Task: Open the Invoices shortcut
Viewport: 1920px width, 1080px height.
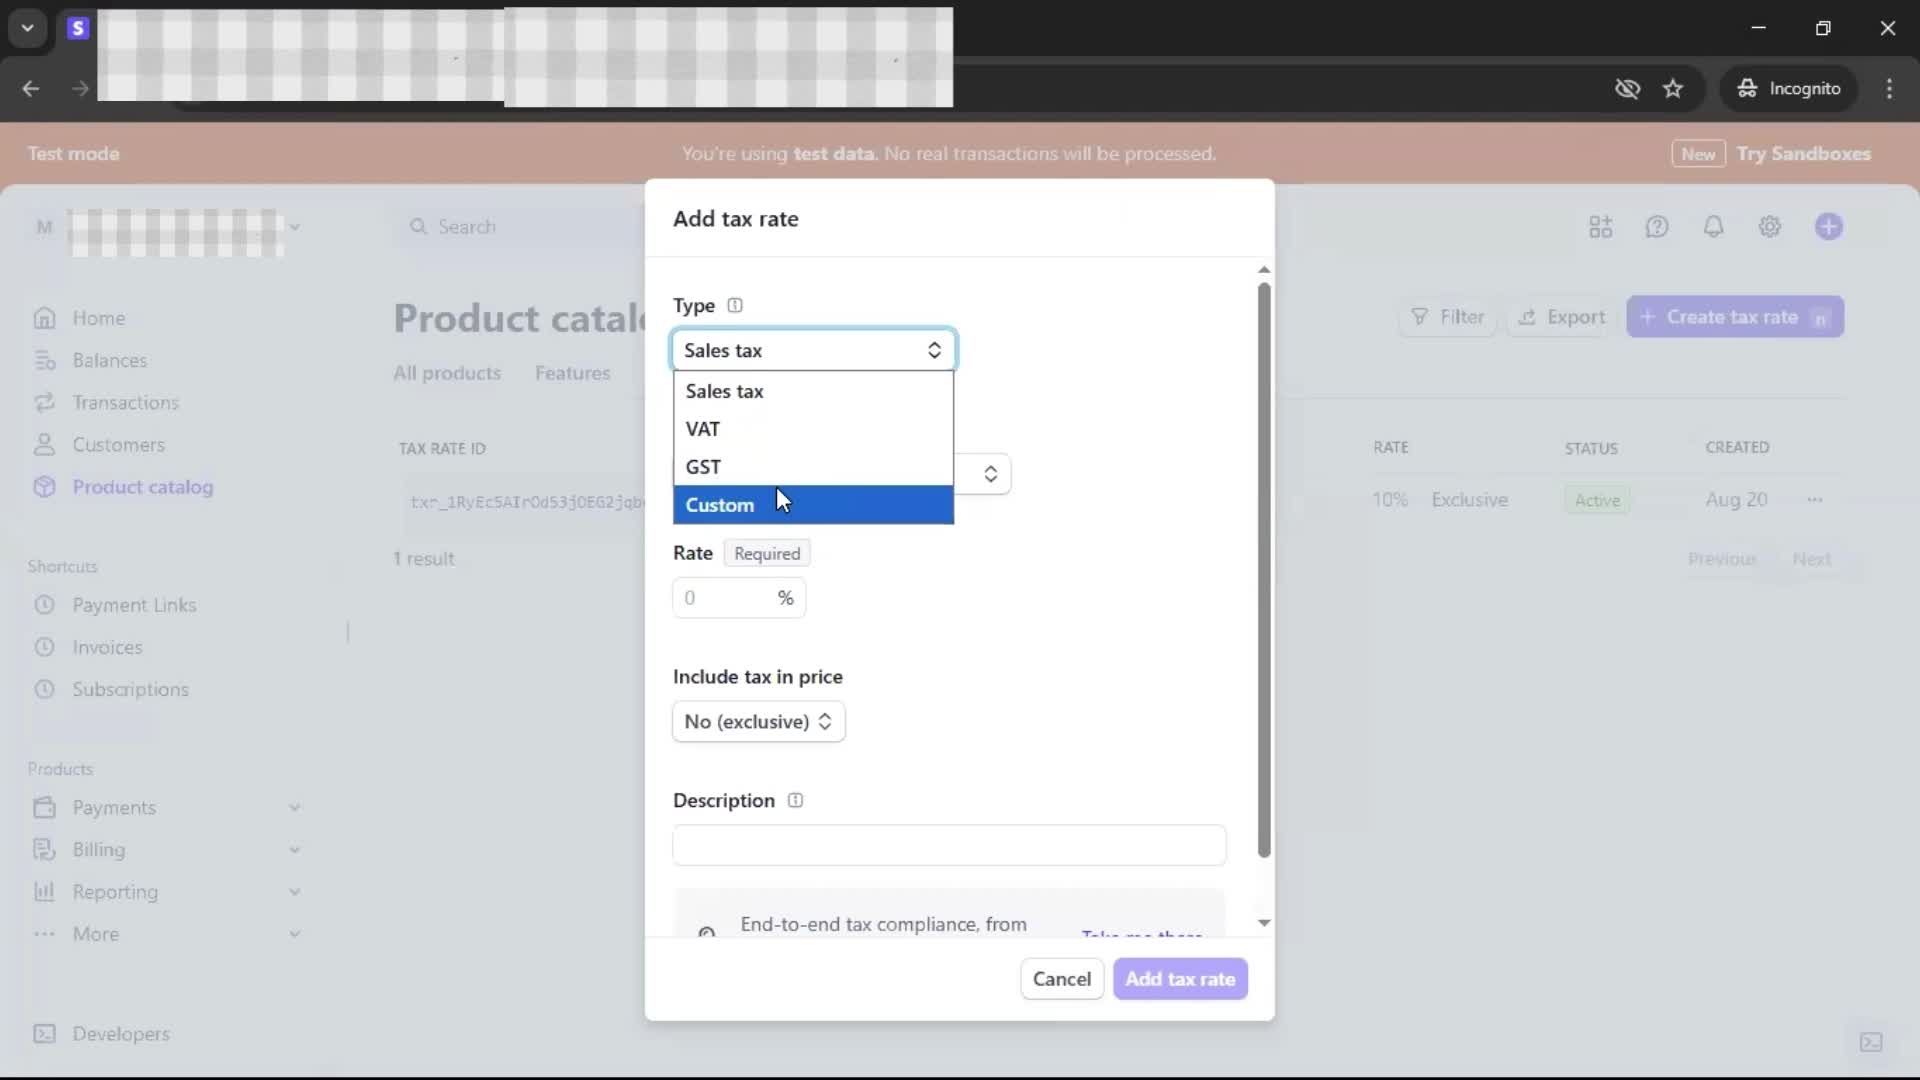Action: click(x=107, y=647)
